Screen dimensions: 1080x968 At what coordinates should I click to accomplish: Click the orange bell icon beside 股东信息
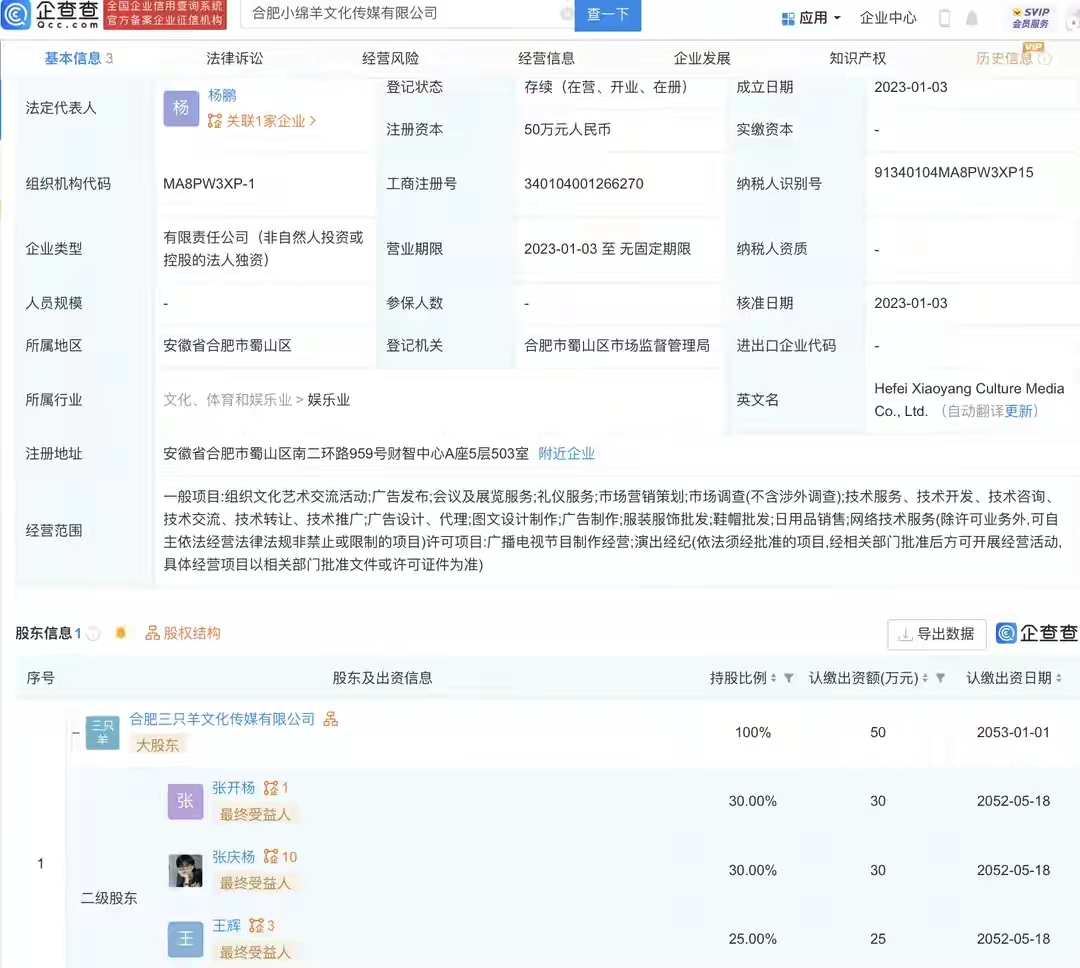point(121,633)
